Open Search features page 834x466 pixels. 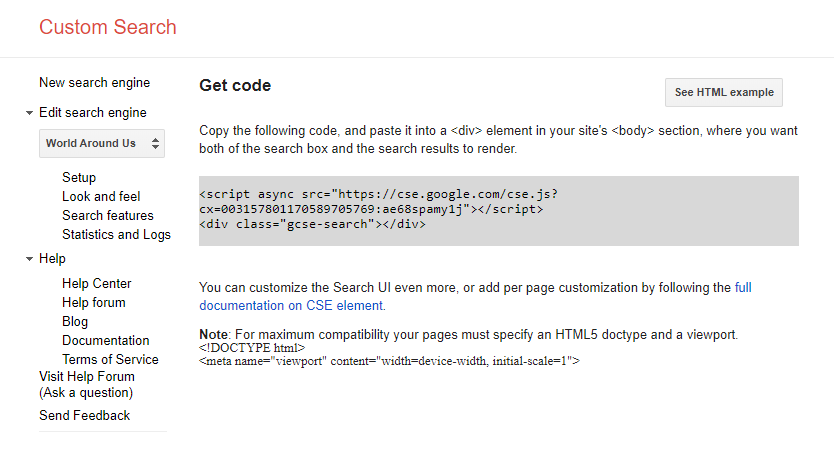pyautogui.click(x=108, y=215)
